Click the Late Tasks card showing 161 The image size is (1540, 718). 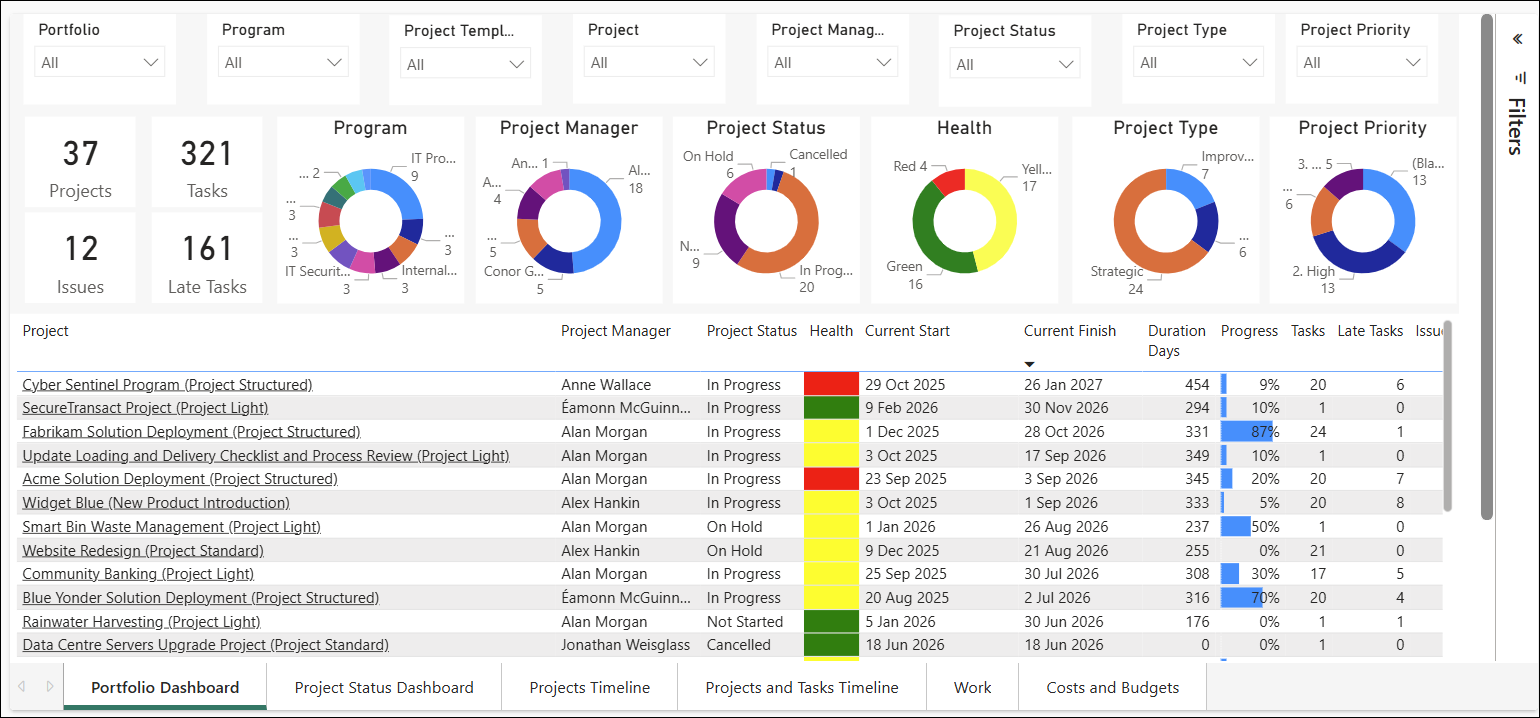coord(207,258)
